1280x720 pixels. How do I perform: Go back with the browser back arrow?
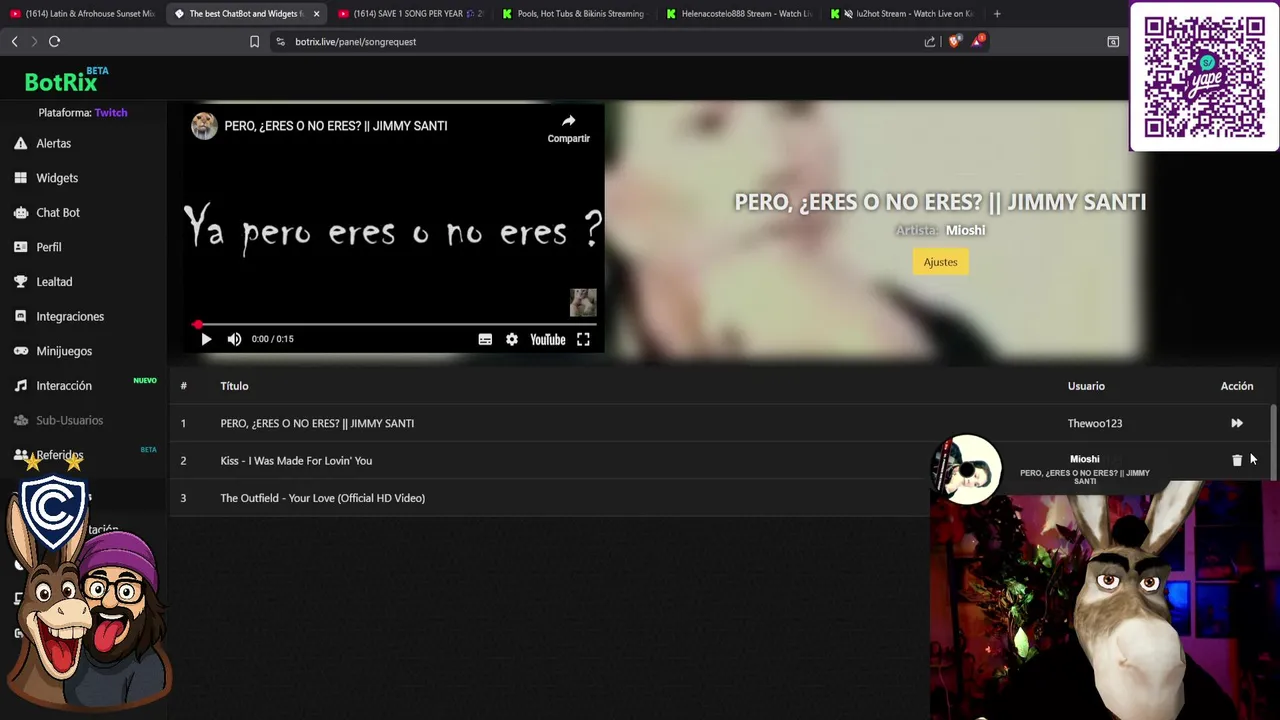pyautogui.click(x=14, y=41)
